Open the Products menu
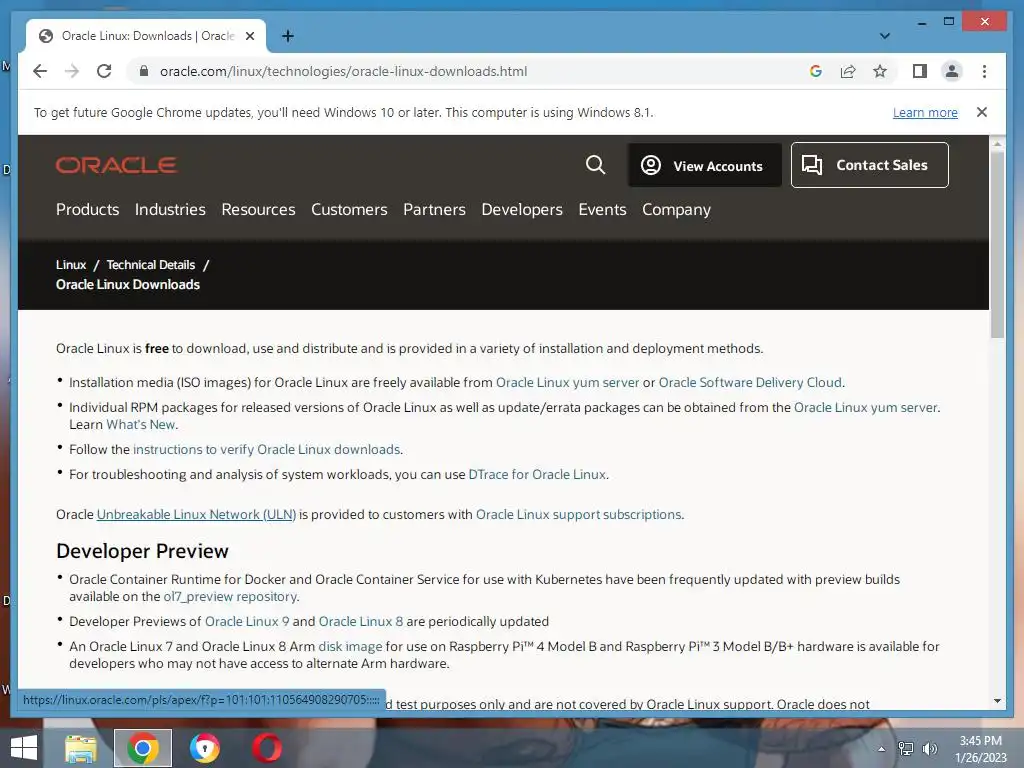This screenshot has height=768, width=1024. (88, 210)
